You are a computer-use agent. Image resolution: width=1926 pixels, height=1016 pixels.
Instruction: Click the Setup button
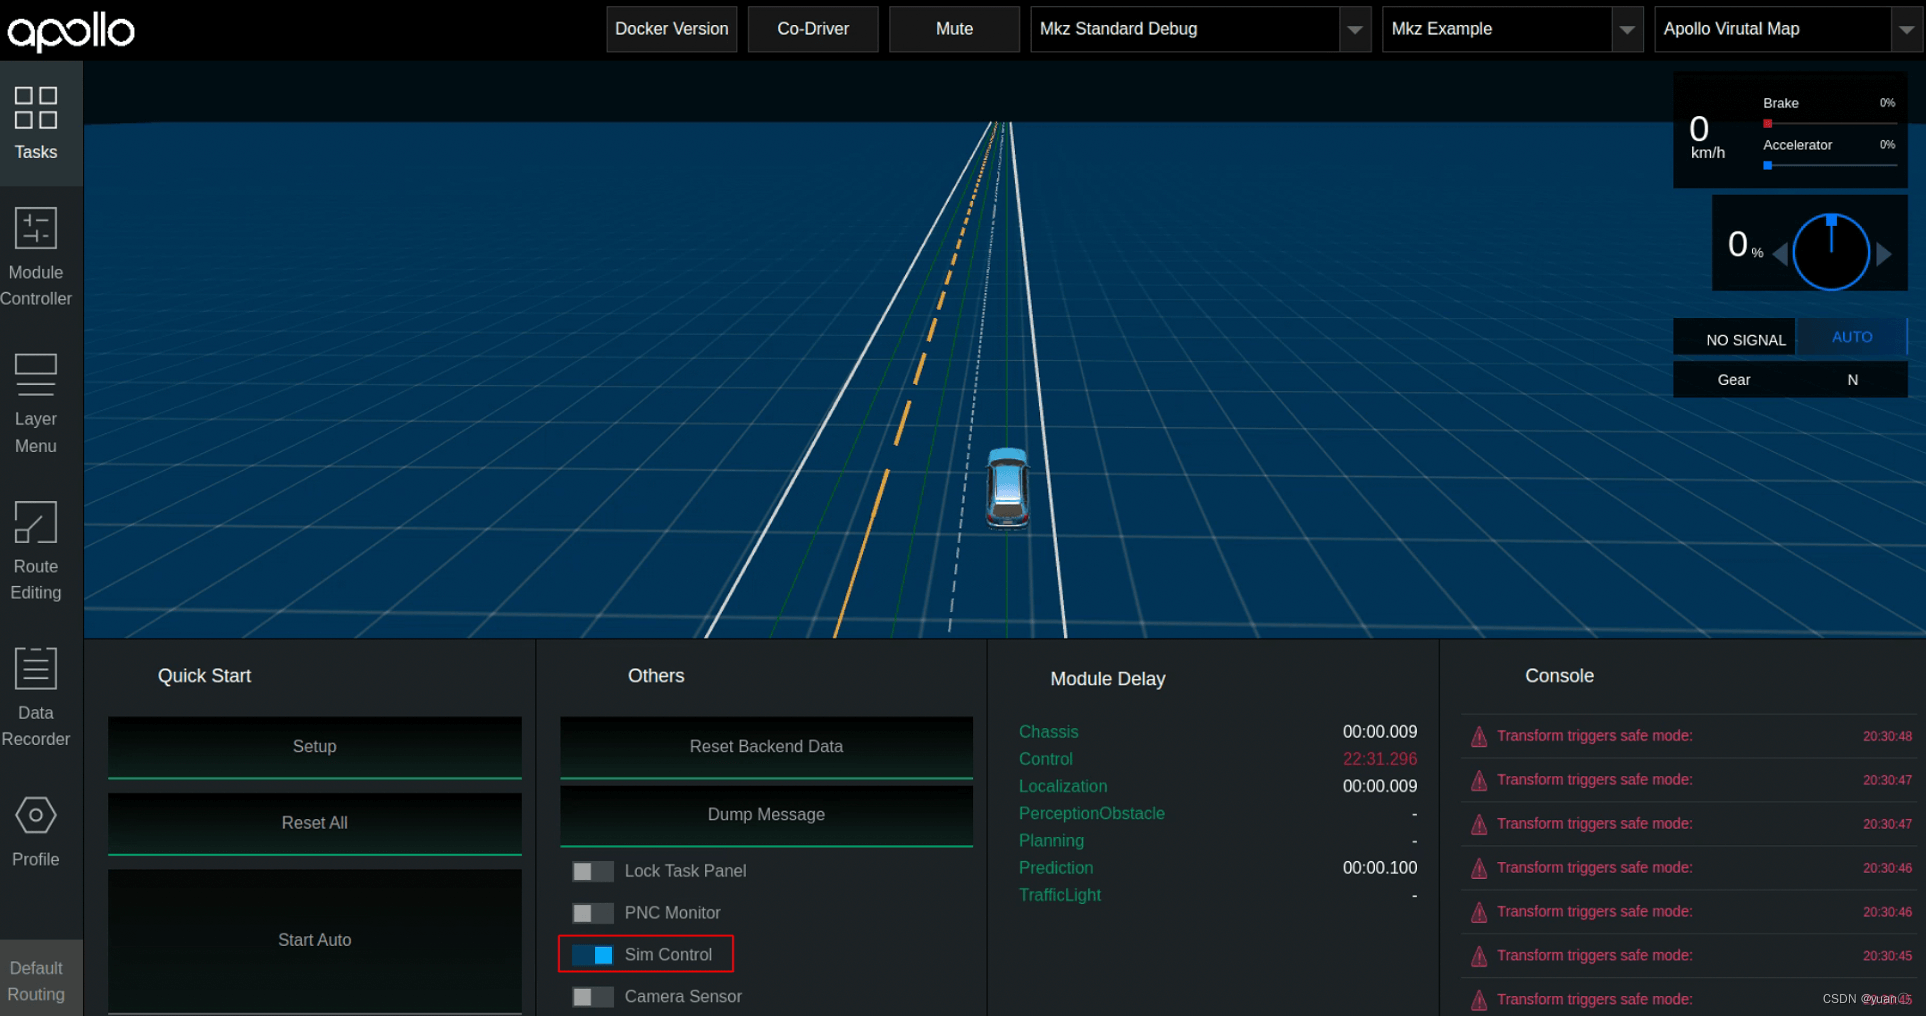tap(315, 747)
